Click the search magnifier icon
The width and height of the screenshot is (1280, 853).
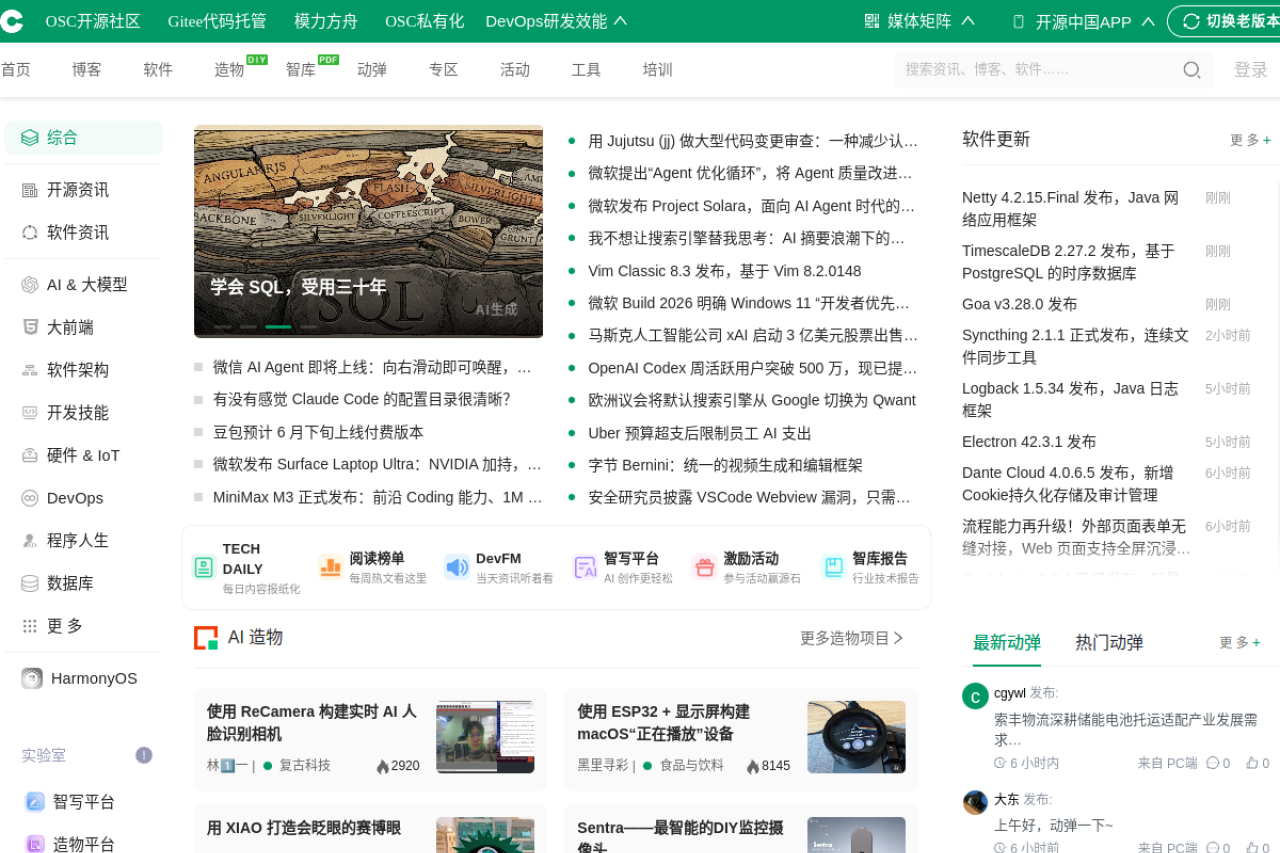click(1192, 70)
